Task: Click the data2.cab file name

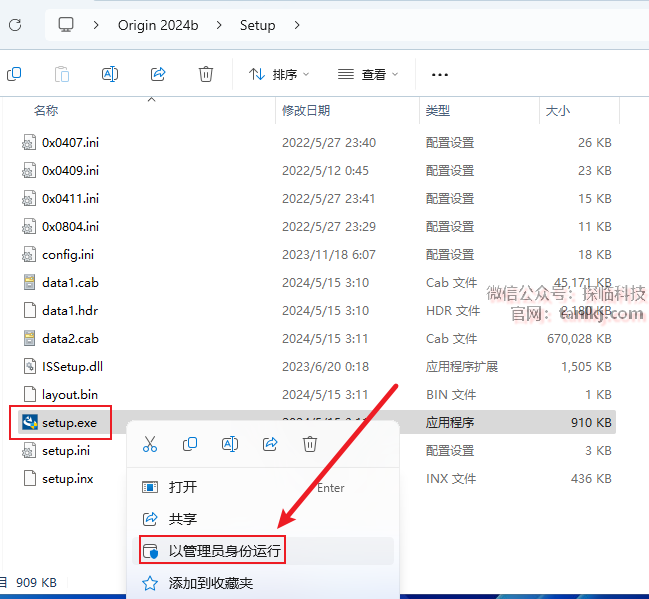Action: (70, 339)
